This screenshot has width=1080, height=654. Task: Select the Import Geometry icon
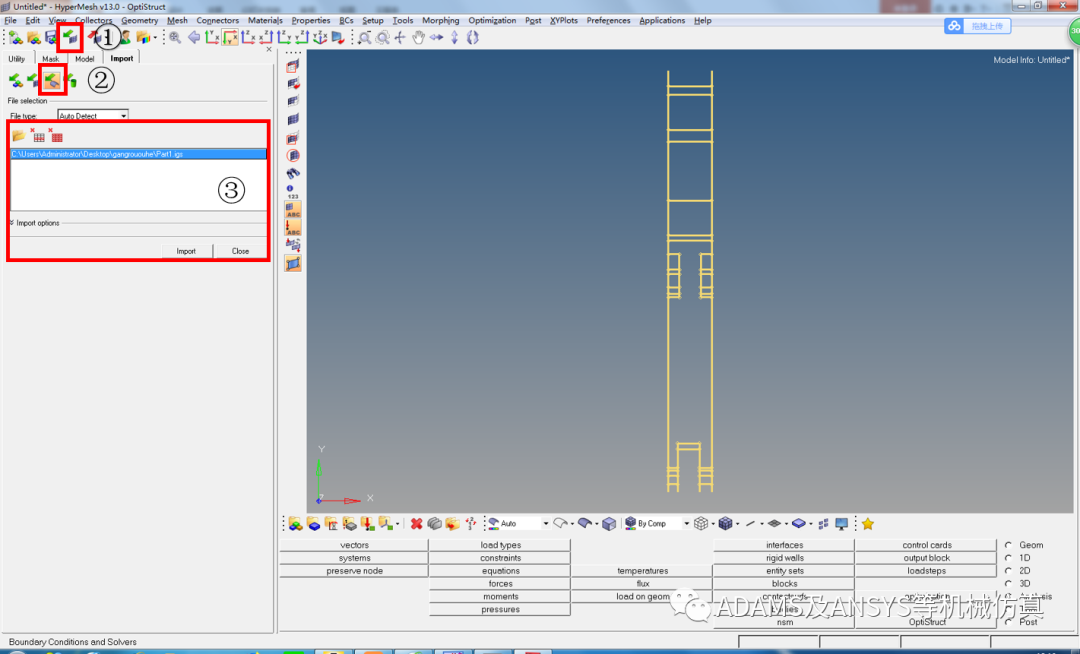click(52, 80)
